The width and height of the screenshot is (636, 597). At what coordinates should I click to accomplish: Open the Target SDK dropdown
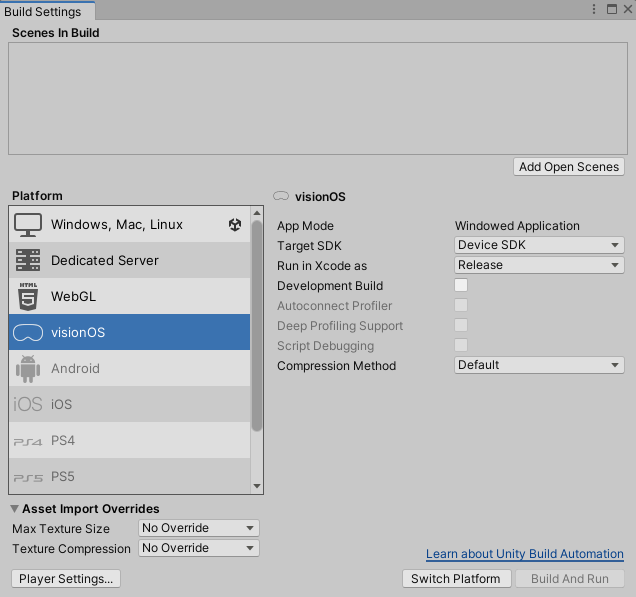coord(539,245)
